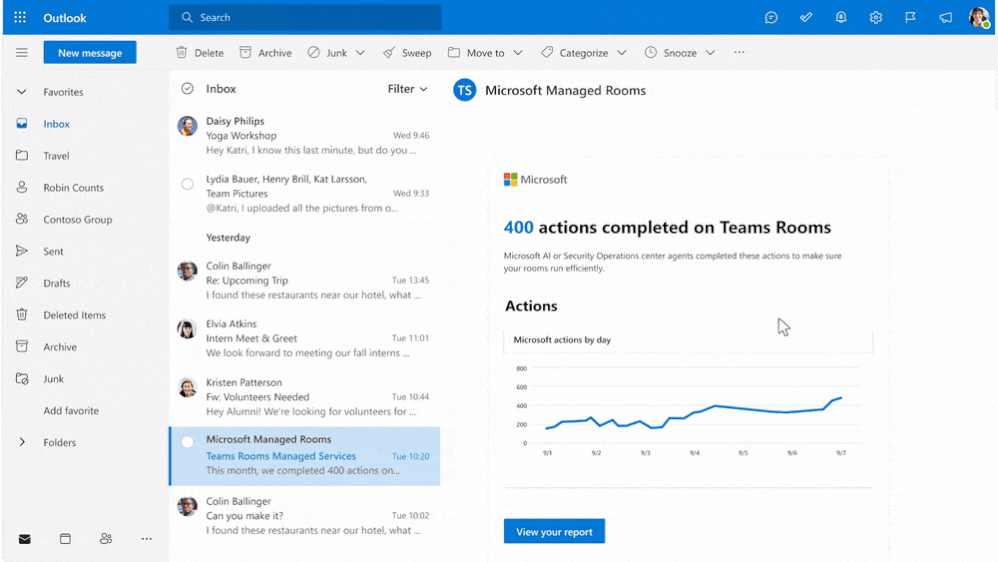Click the Archive box icon in the toolbar
This screenshot has height=562, width=998.
[245, 52]
